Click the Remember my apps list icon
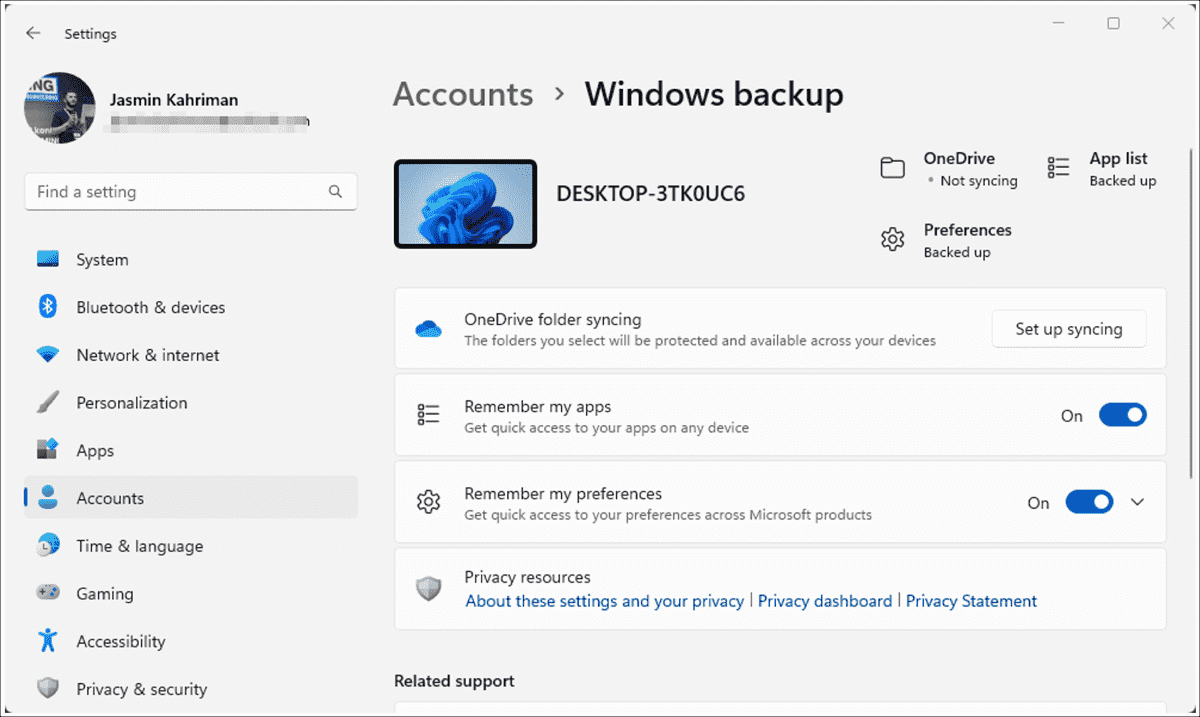Viewport: 1200px width, 717px height. coord(429,415)
